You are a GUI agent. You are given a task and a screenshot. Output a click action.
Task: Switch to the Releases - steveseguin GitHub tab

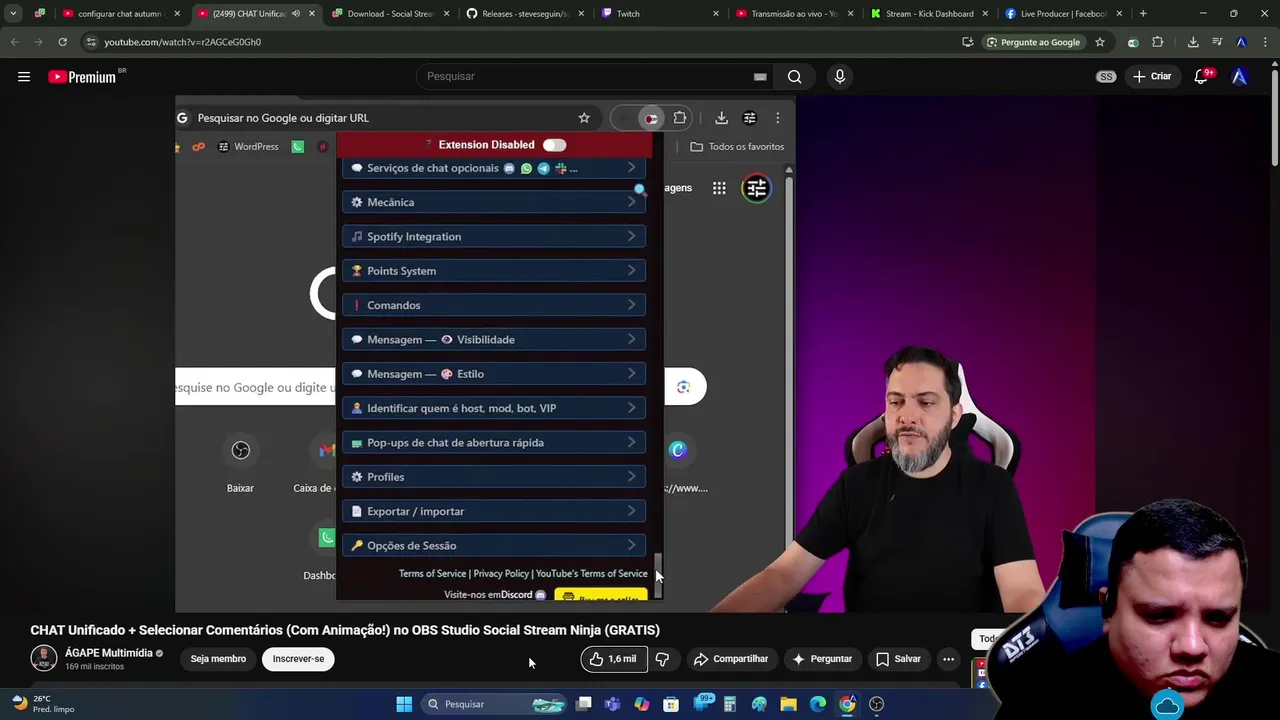[x=524, y=14]
